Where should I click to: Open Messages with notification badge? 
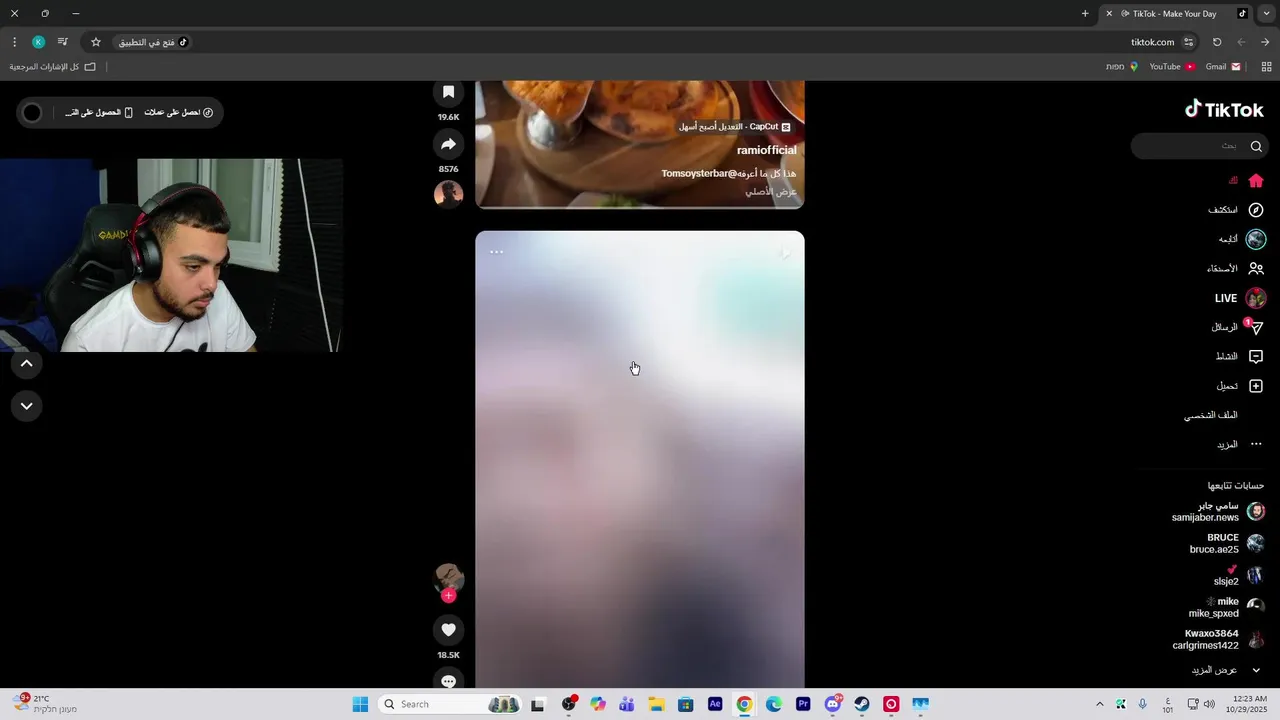point(1238,327)
